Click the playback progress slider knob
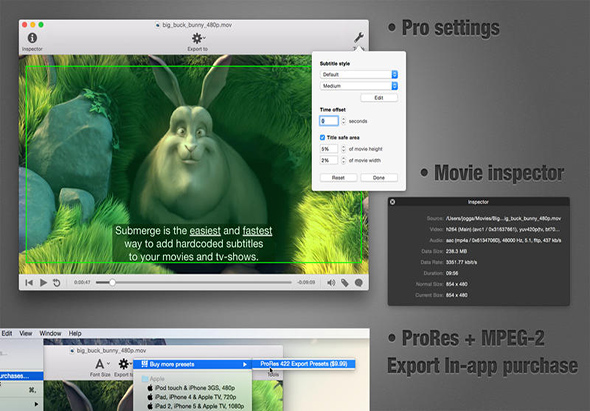 (112, 282)
